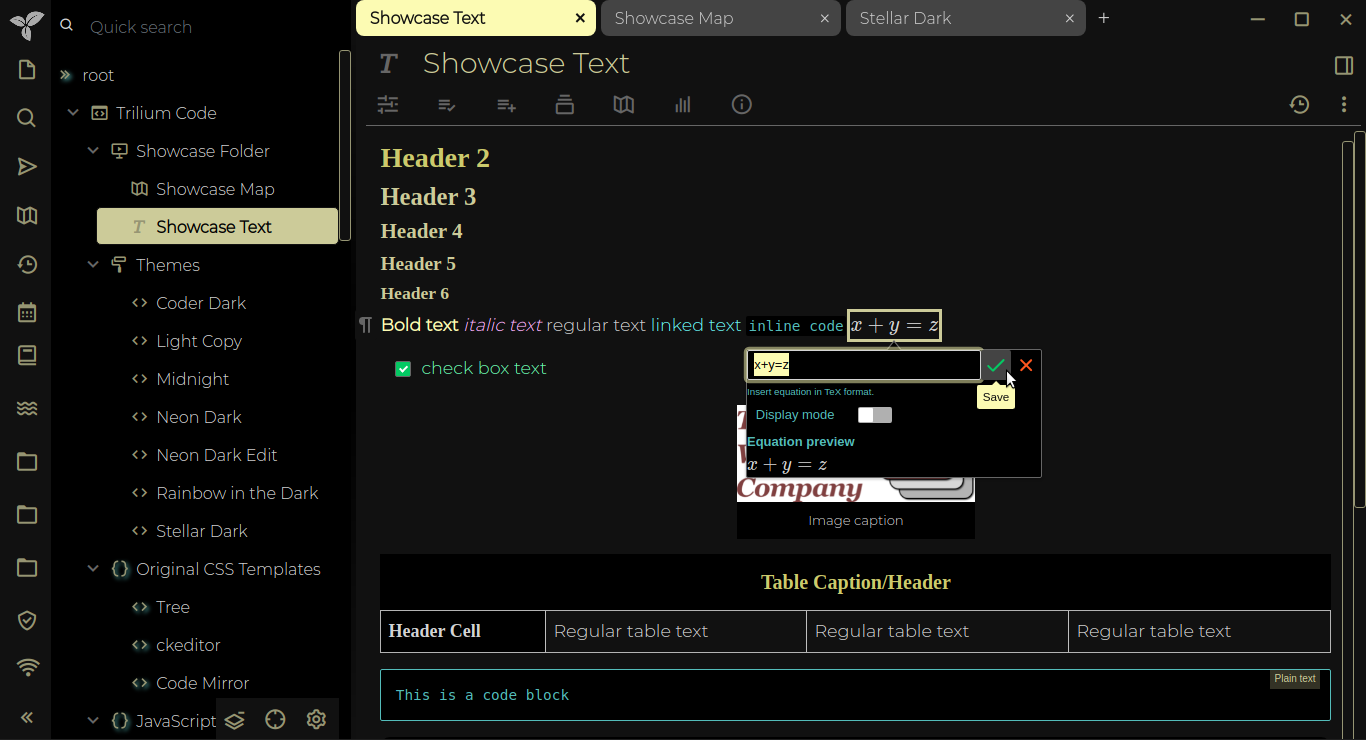
Task: Toggle the right pane sidebar icon
Action: 1344,66
